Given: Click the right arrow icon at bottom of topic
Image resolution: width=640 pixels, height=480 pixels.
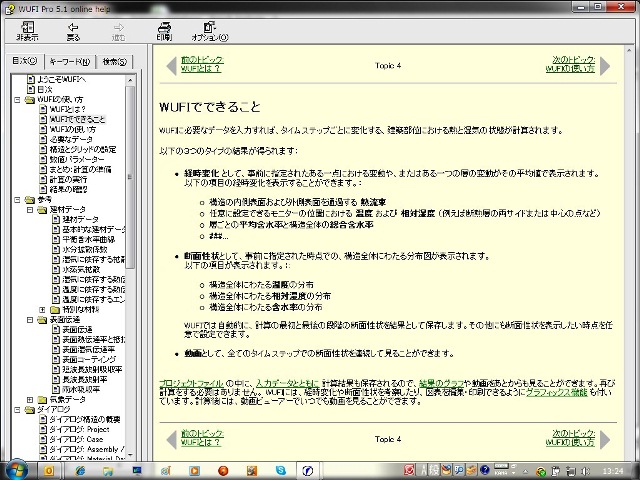Looking at the screenshot, I should tap(605, 439).
